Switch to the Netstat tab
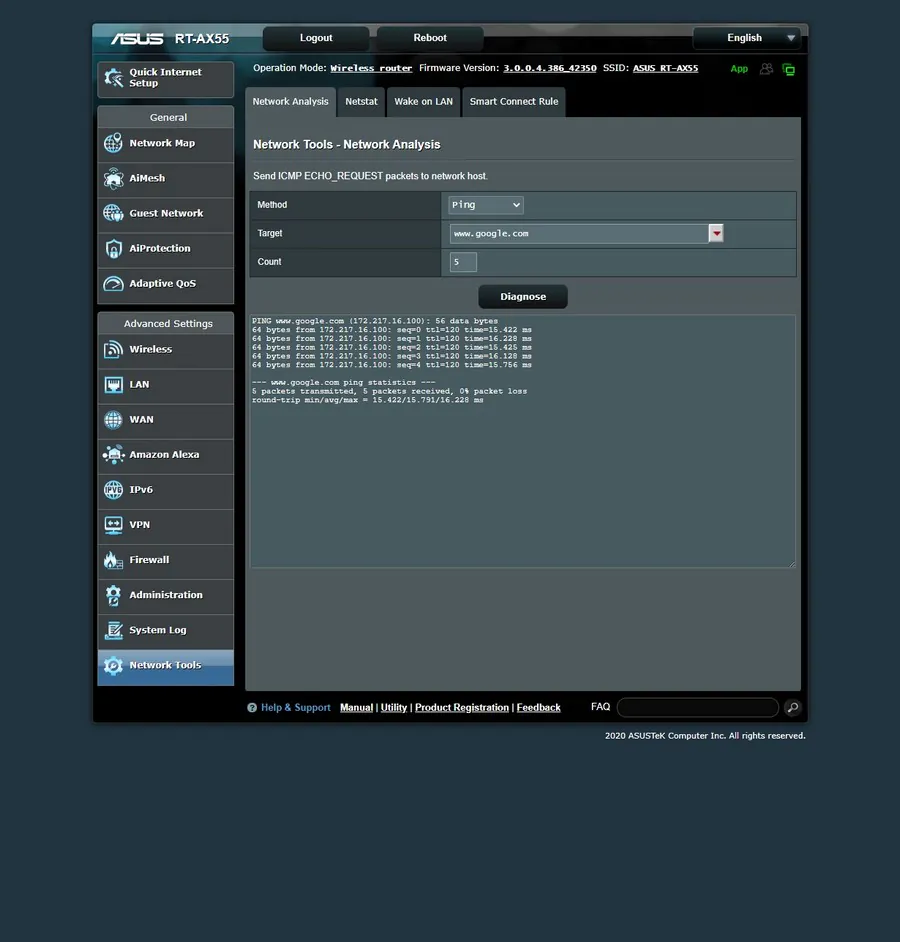This screenshot has width=900, height=942. [x=361, y=102]
